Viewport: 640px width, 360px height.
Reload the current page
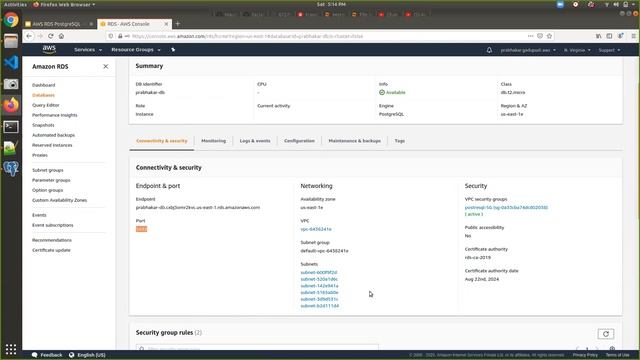[51, 36]
